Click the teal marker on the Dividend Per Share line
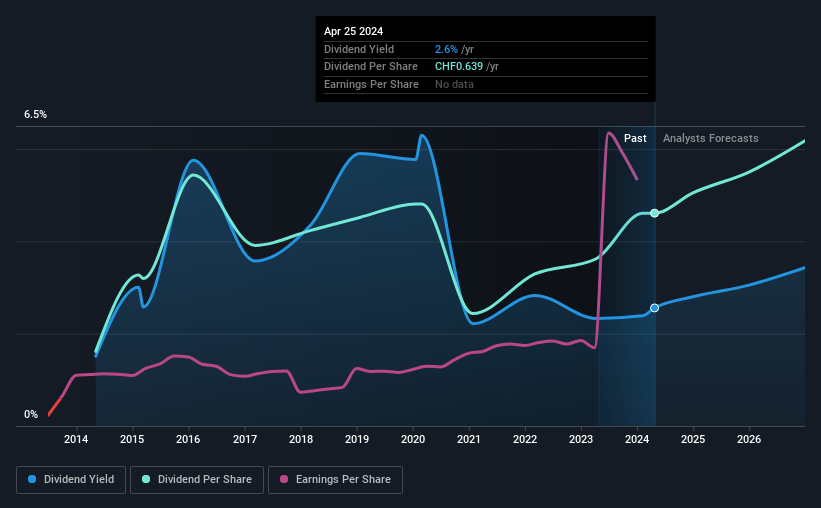Viewport: 821px width, 508px height. [x=654, y=213]
